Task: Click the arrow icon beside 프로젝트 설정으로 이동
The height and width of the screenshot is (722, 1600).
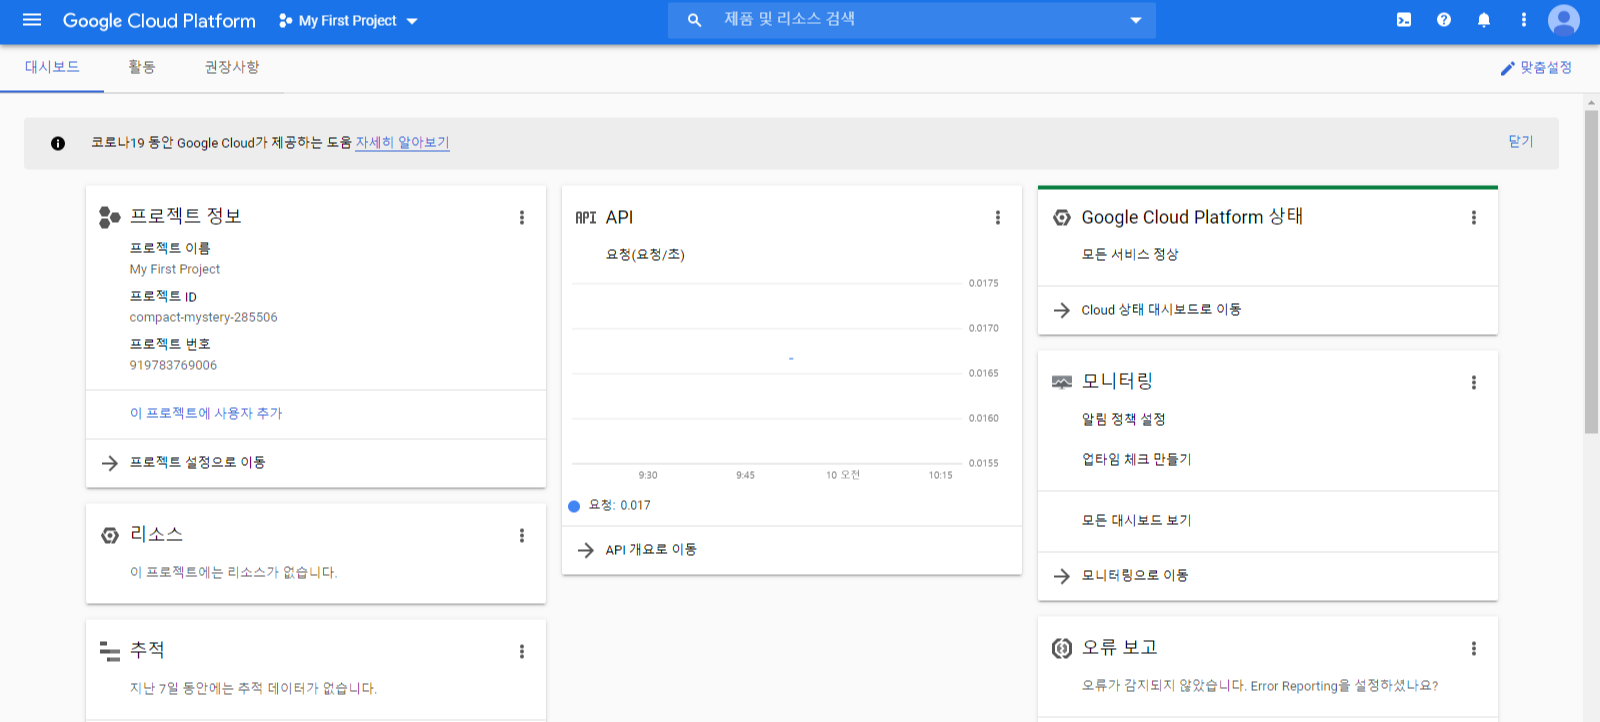Action: [110, 463]
